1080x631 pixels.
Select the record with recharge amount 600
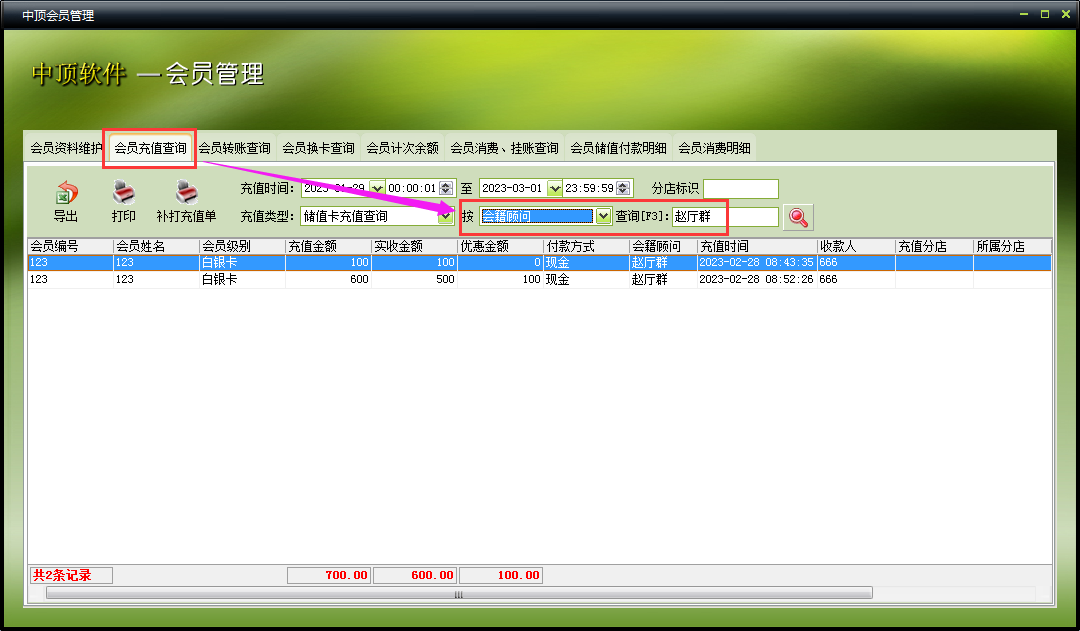click(x=328, y=280)
